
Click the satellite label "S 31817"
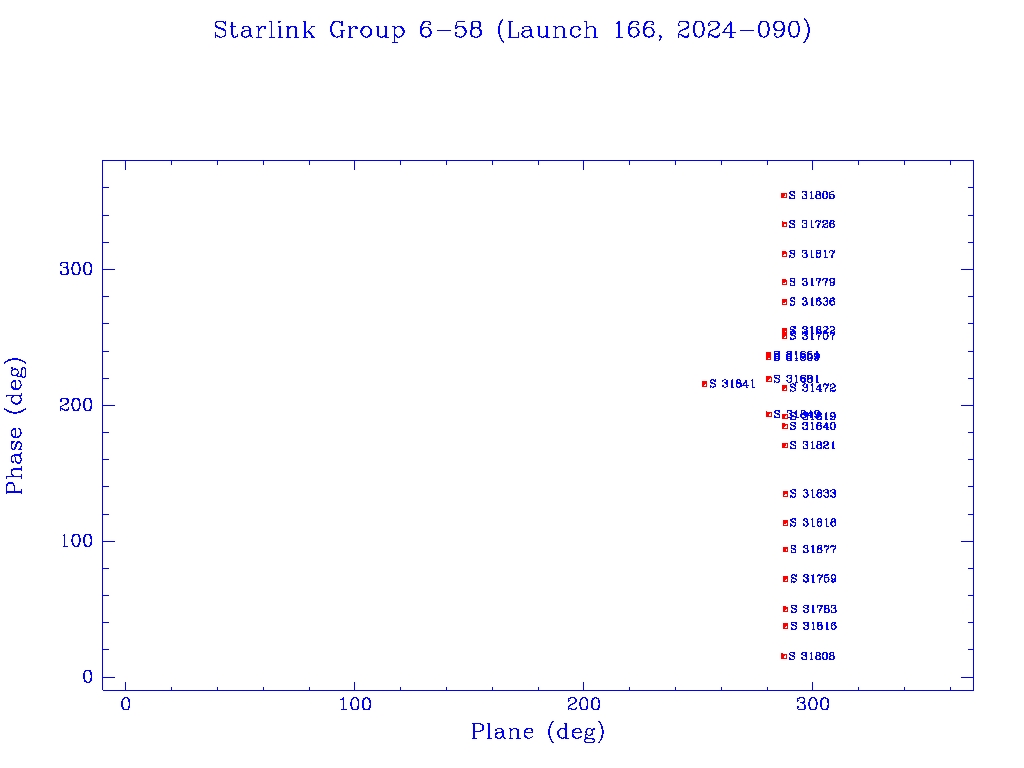point(812,254)
